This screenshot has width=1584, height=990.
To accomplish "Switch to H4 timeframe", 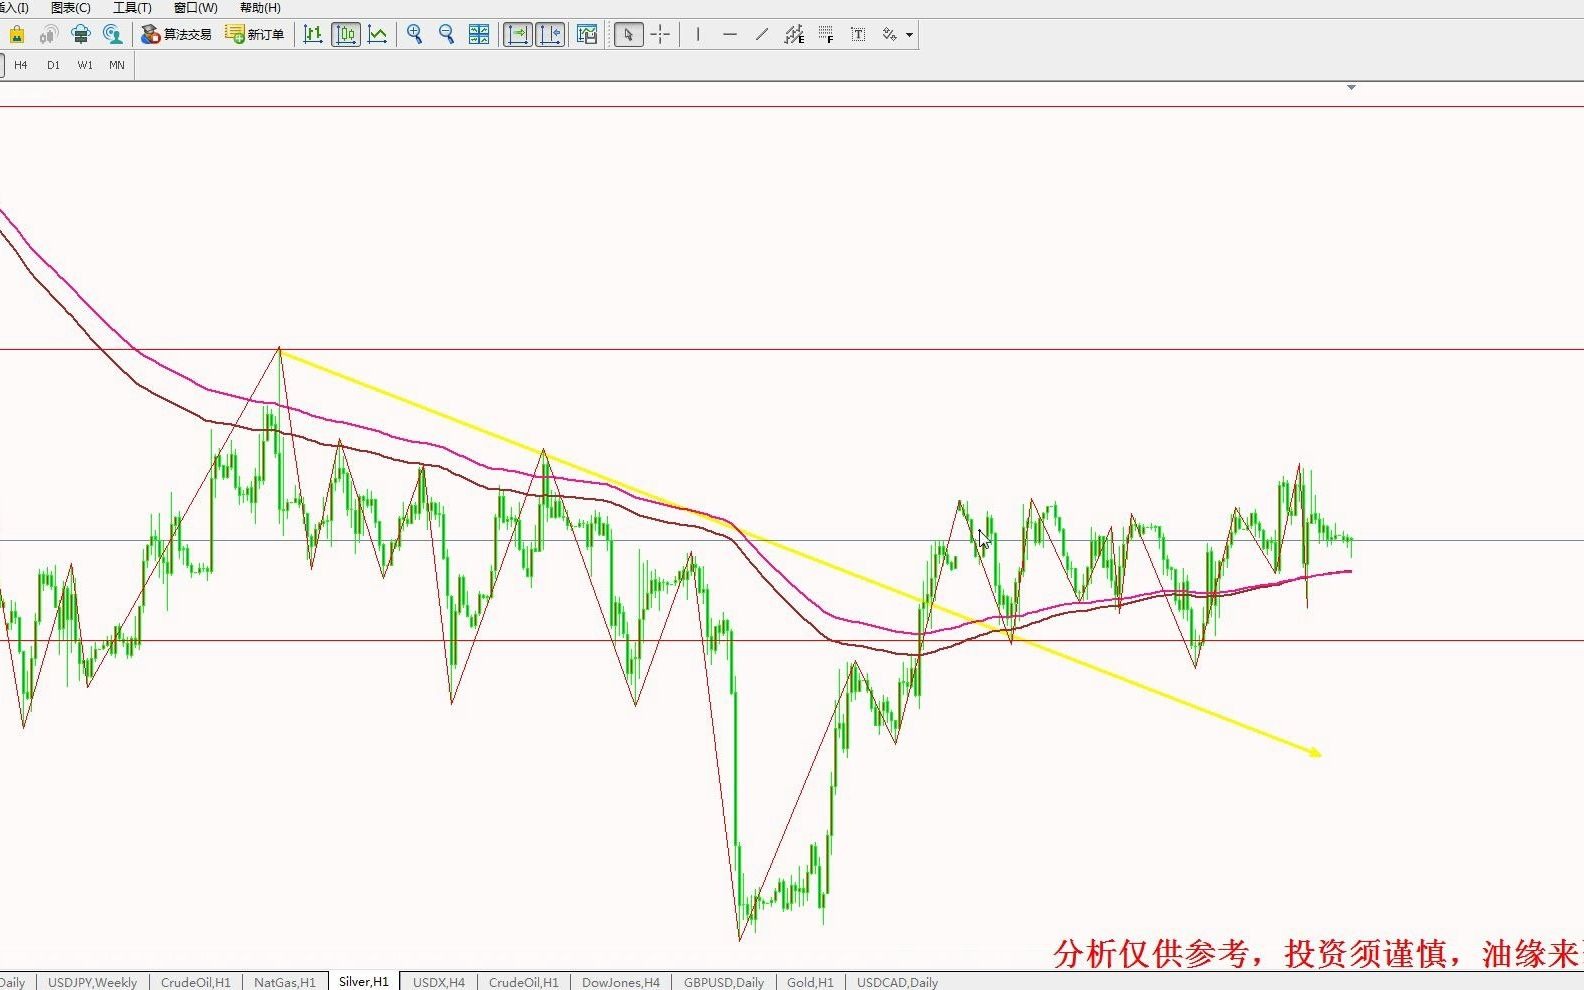I will 21,65.
